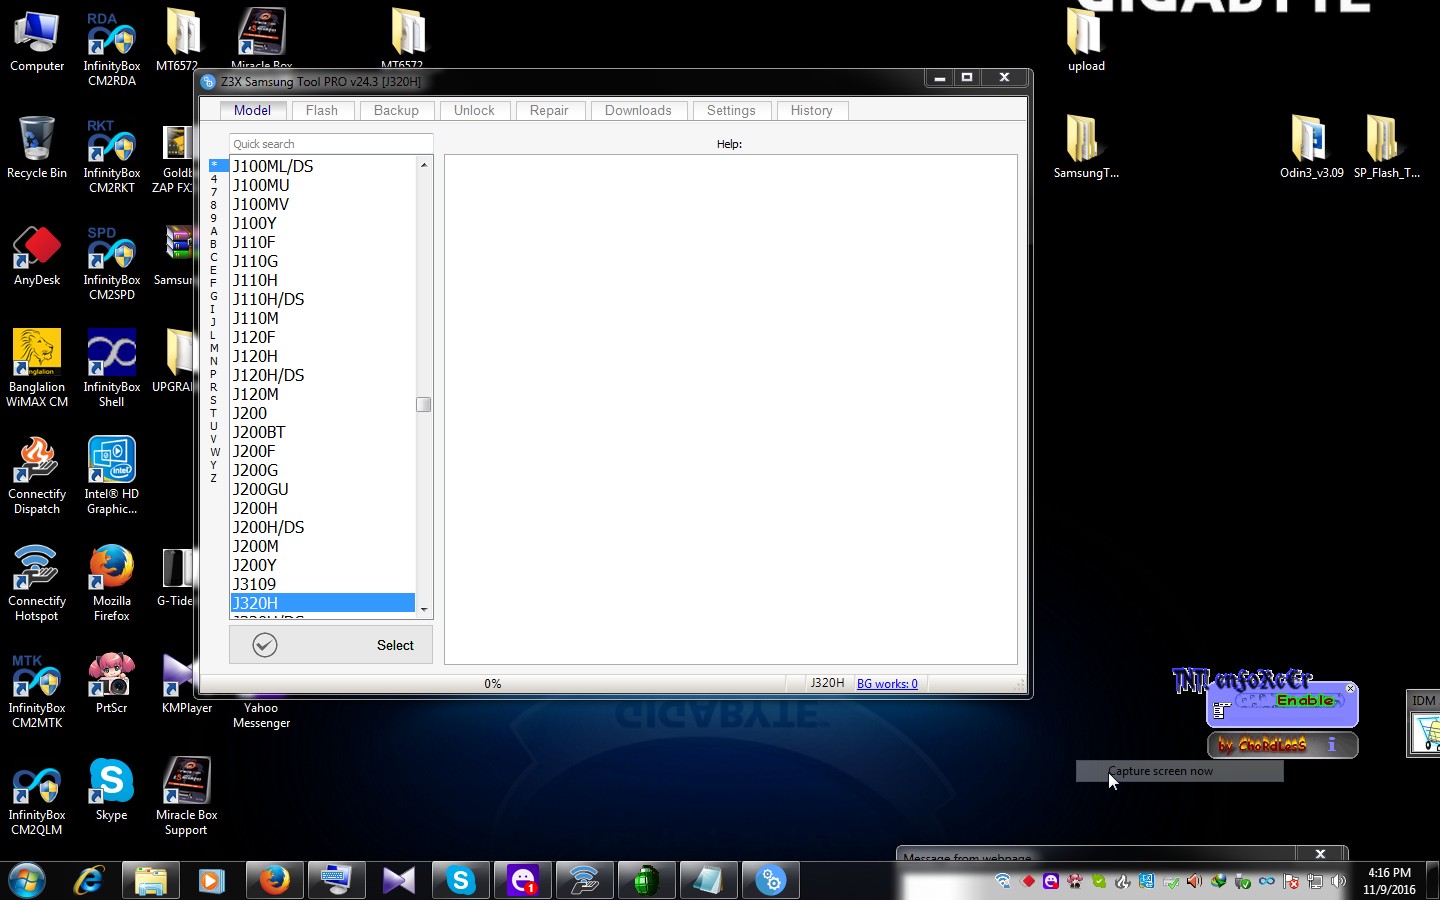Open InfinityBox CM2SPD shortcut
The width and height of the screenshot is (1440, 900).
coord(112,262)
